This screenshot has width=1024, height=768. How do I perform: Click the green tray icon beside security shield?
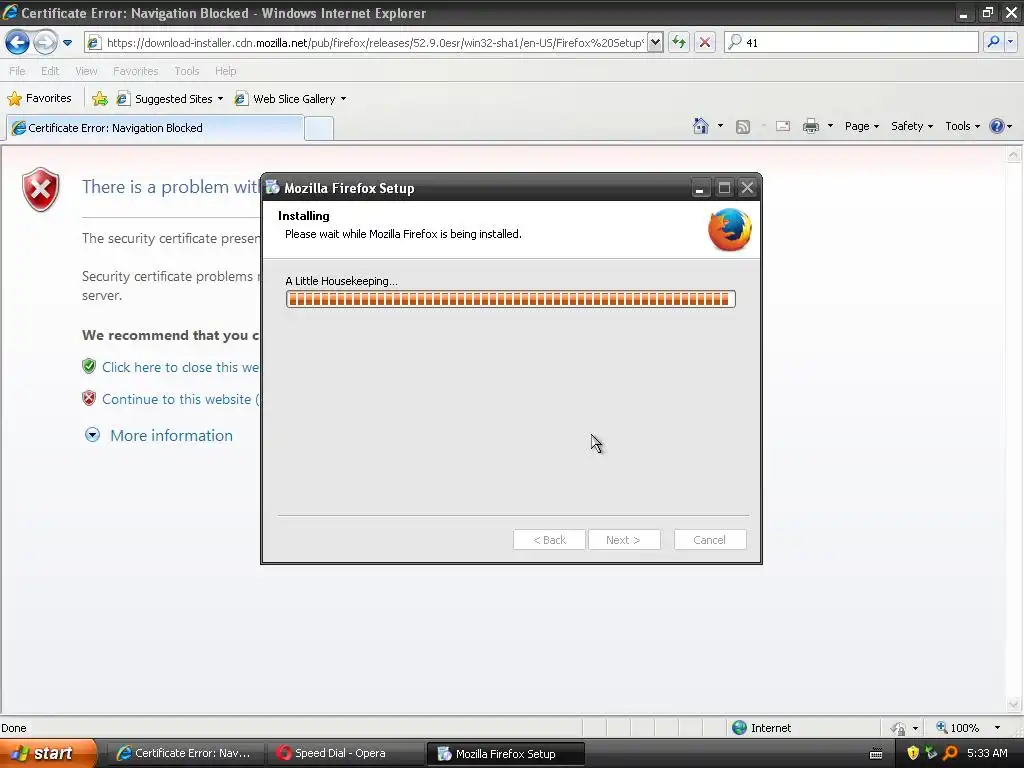tap(931, 753)
